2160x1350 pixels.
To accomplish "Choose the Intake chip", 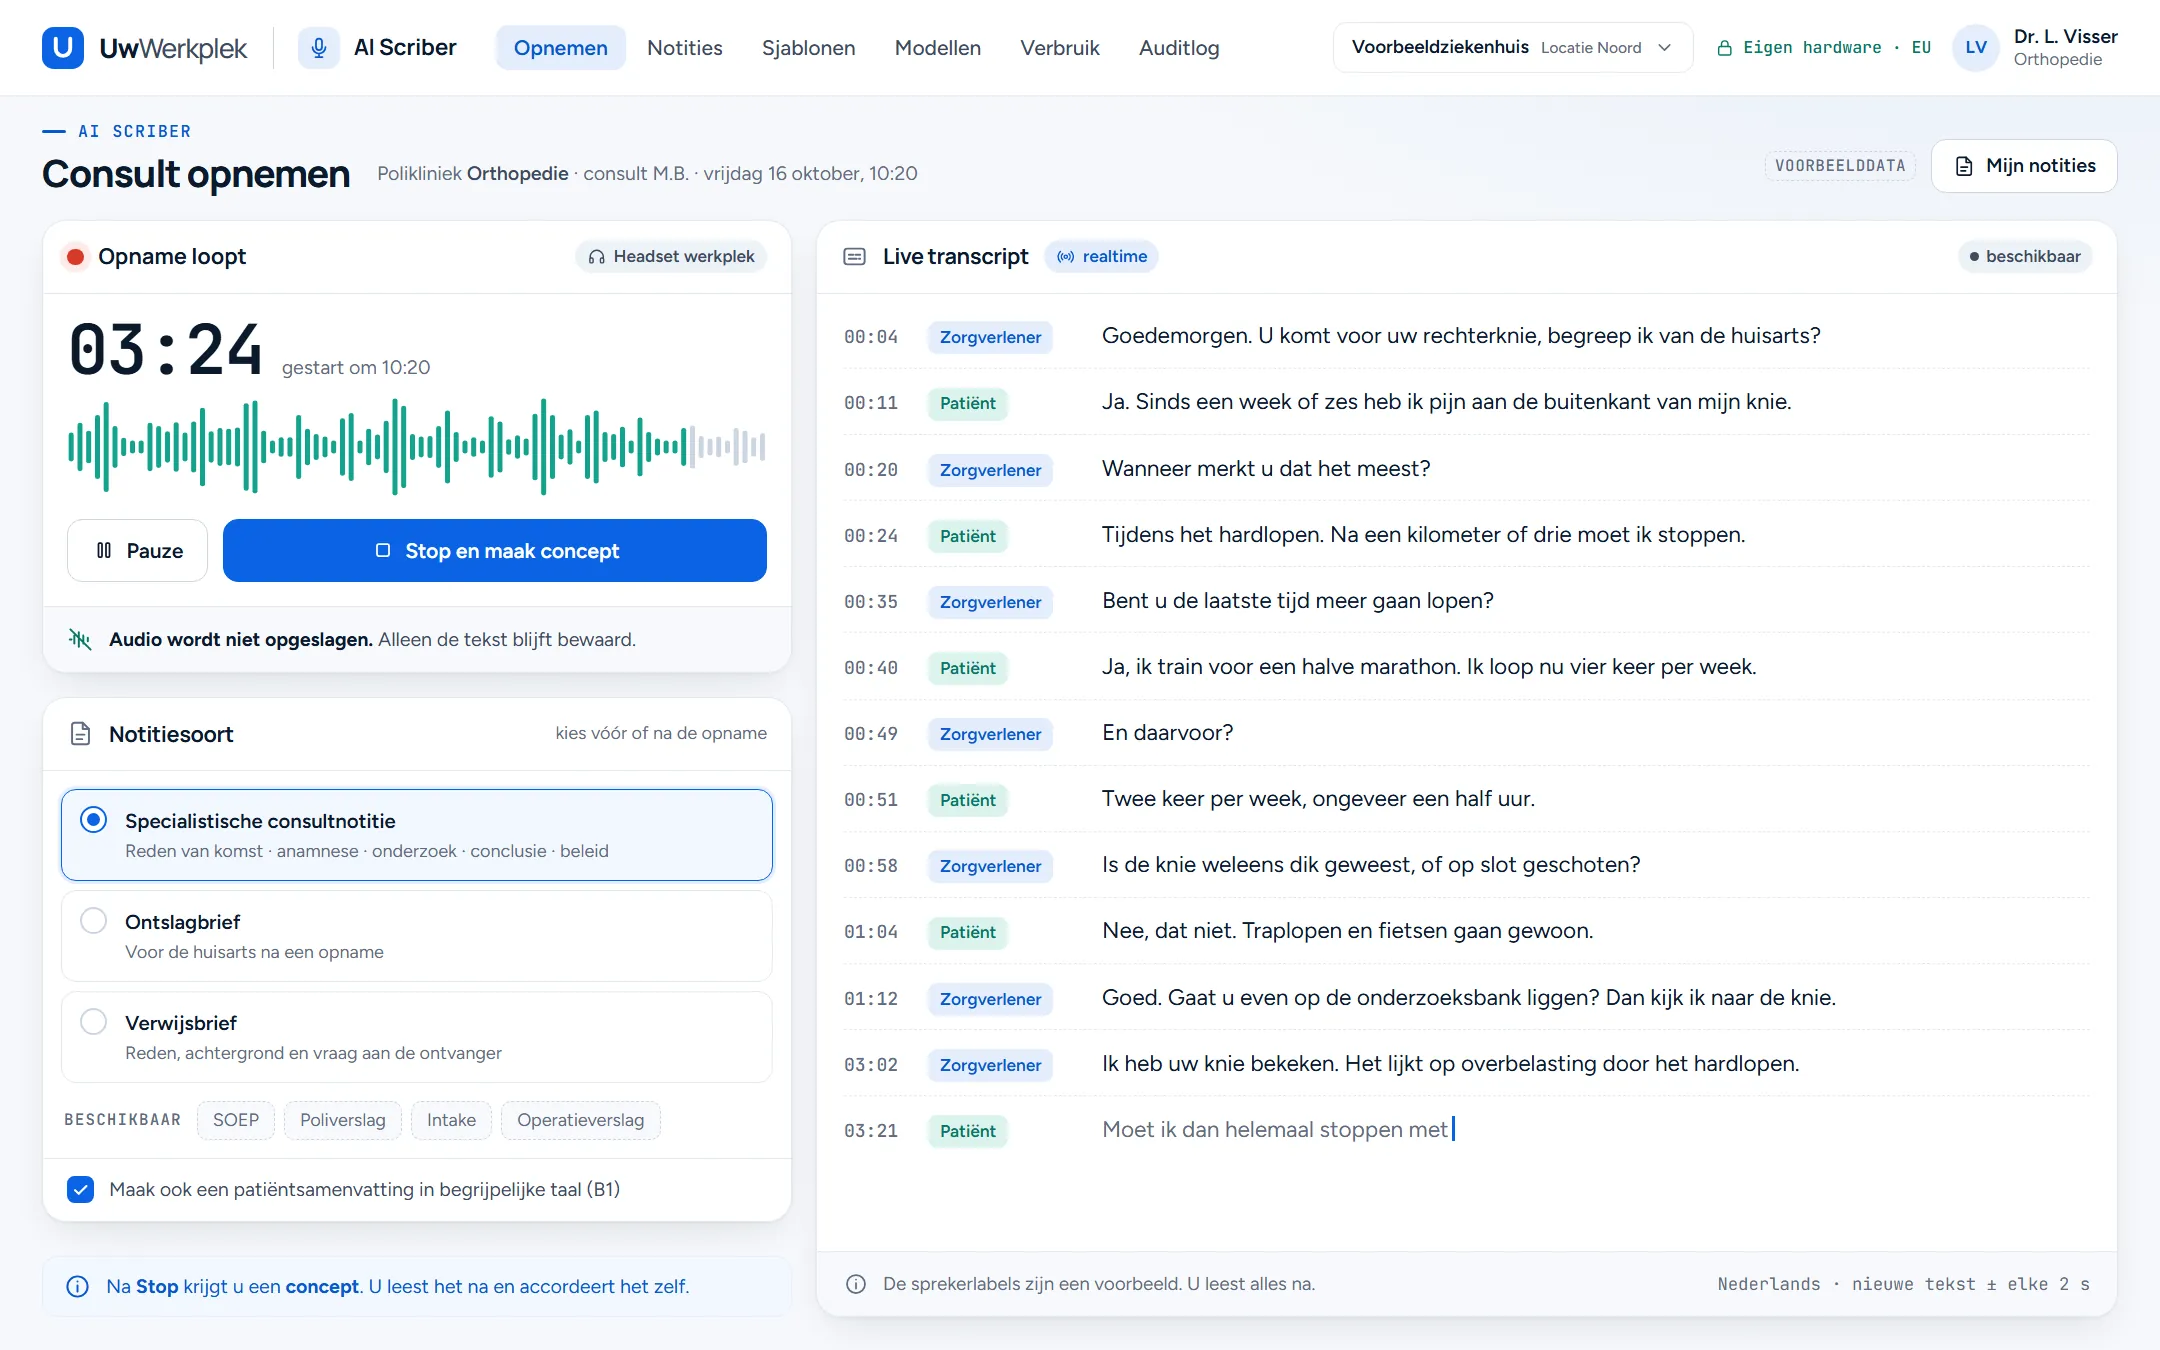I will tap(451, 1120).
